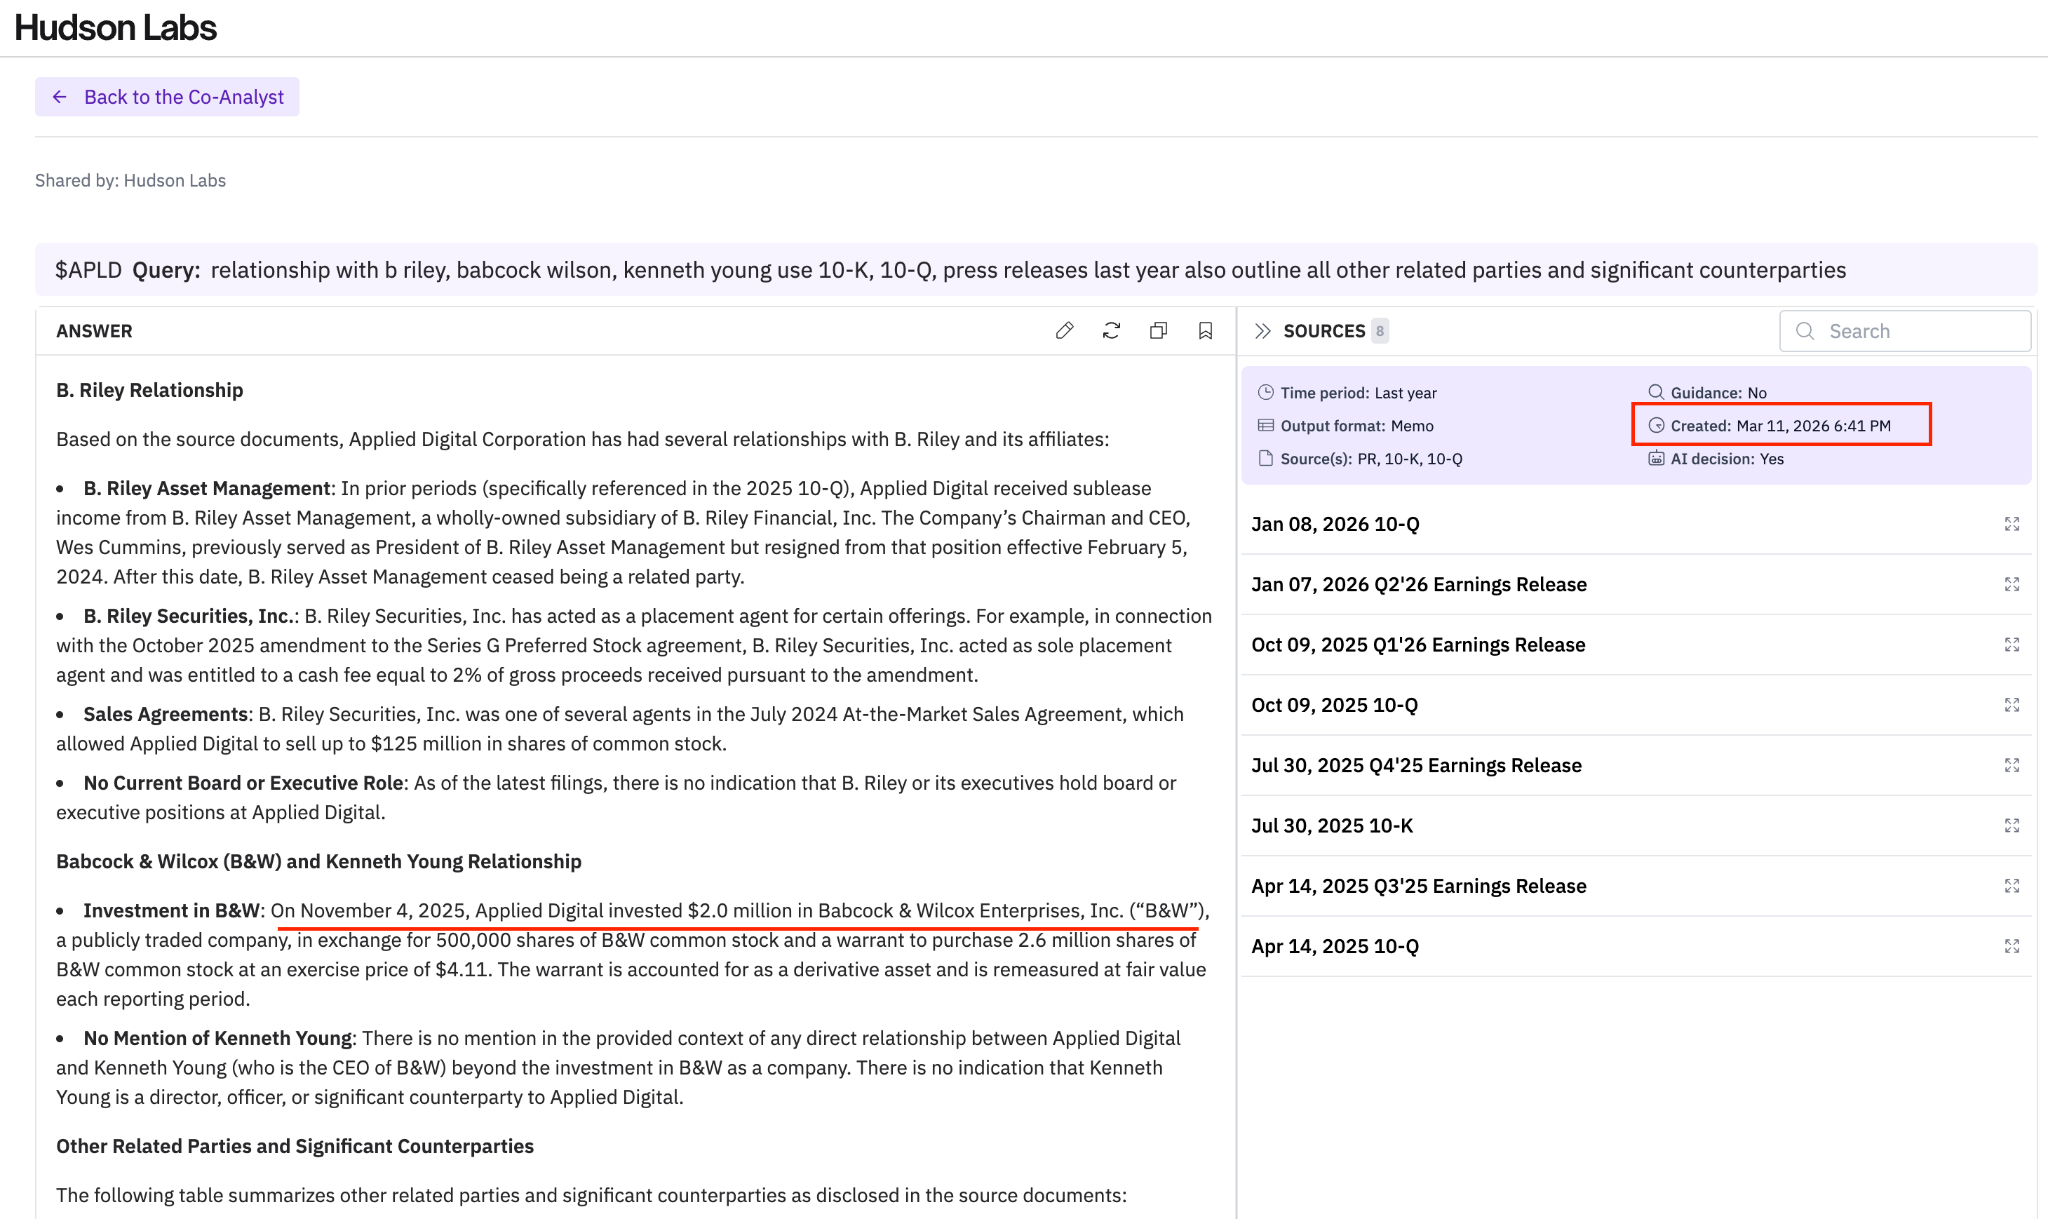Viewport: 2048px width, 1219px height.
Task: Click expand icon for Apr 14, 2025 10-Q
Action: 2011,946
